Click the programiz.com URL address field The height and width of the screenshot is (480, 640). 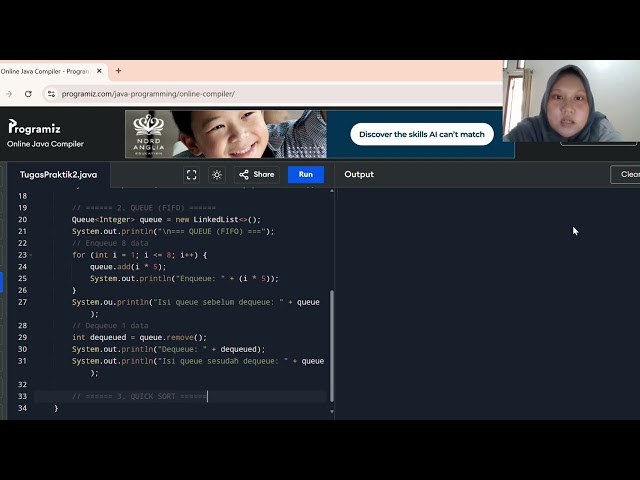click(148, 94)
